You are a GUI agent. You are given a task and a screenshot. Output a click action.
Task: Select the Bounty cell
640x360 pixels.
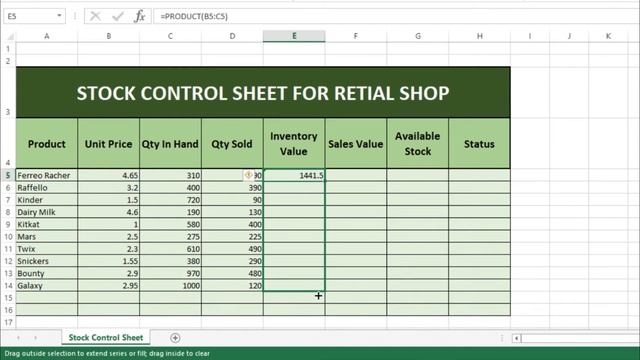(47, 273)
